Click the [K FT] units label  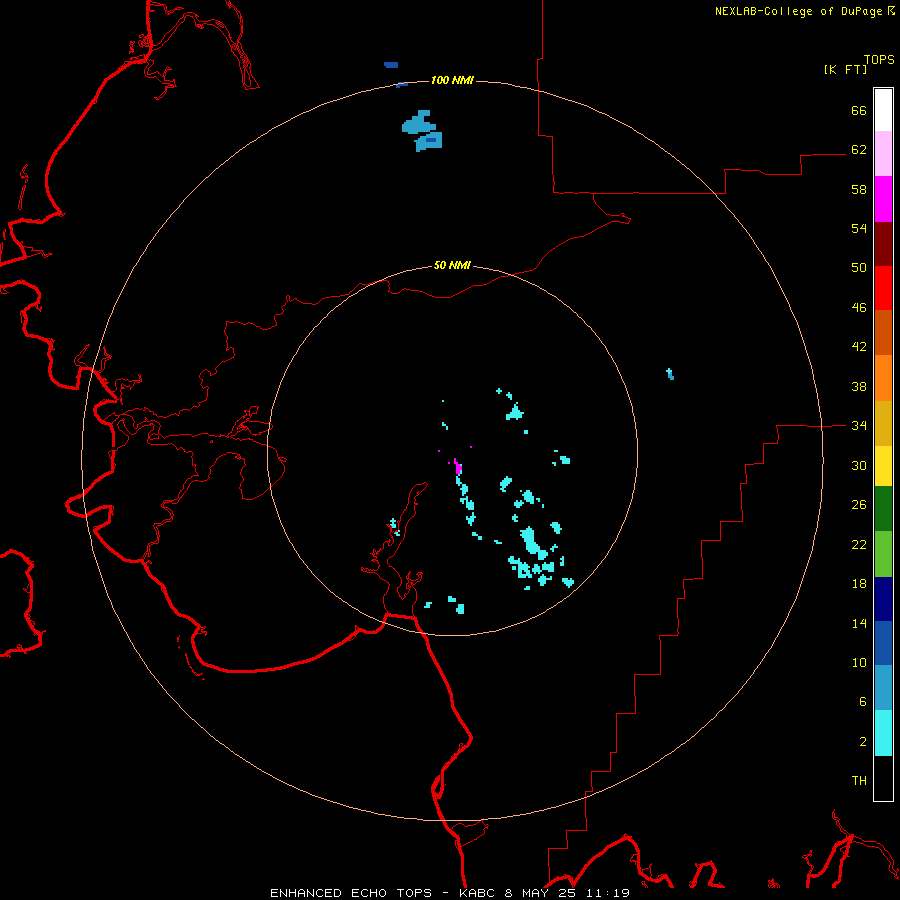(845, 69)
